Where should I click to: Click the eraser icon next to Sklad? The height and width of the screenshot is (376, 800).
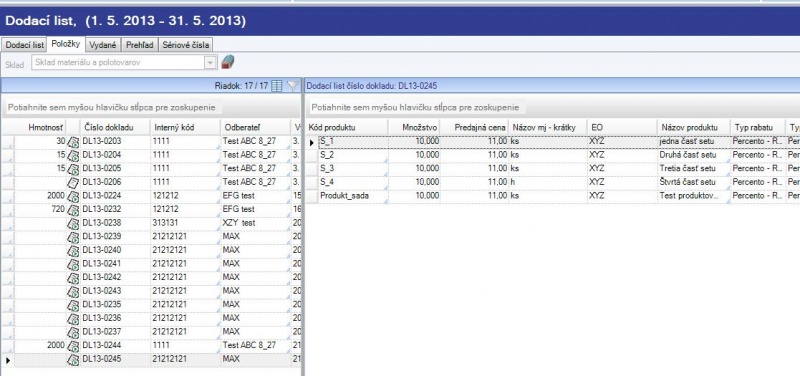tap(228, 62)
